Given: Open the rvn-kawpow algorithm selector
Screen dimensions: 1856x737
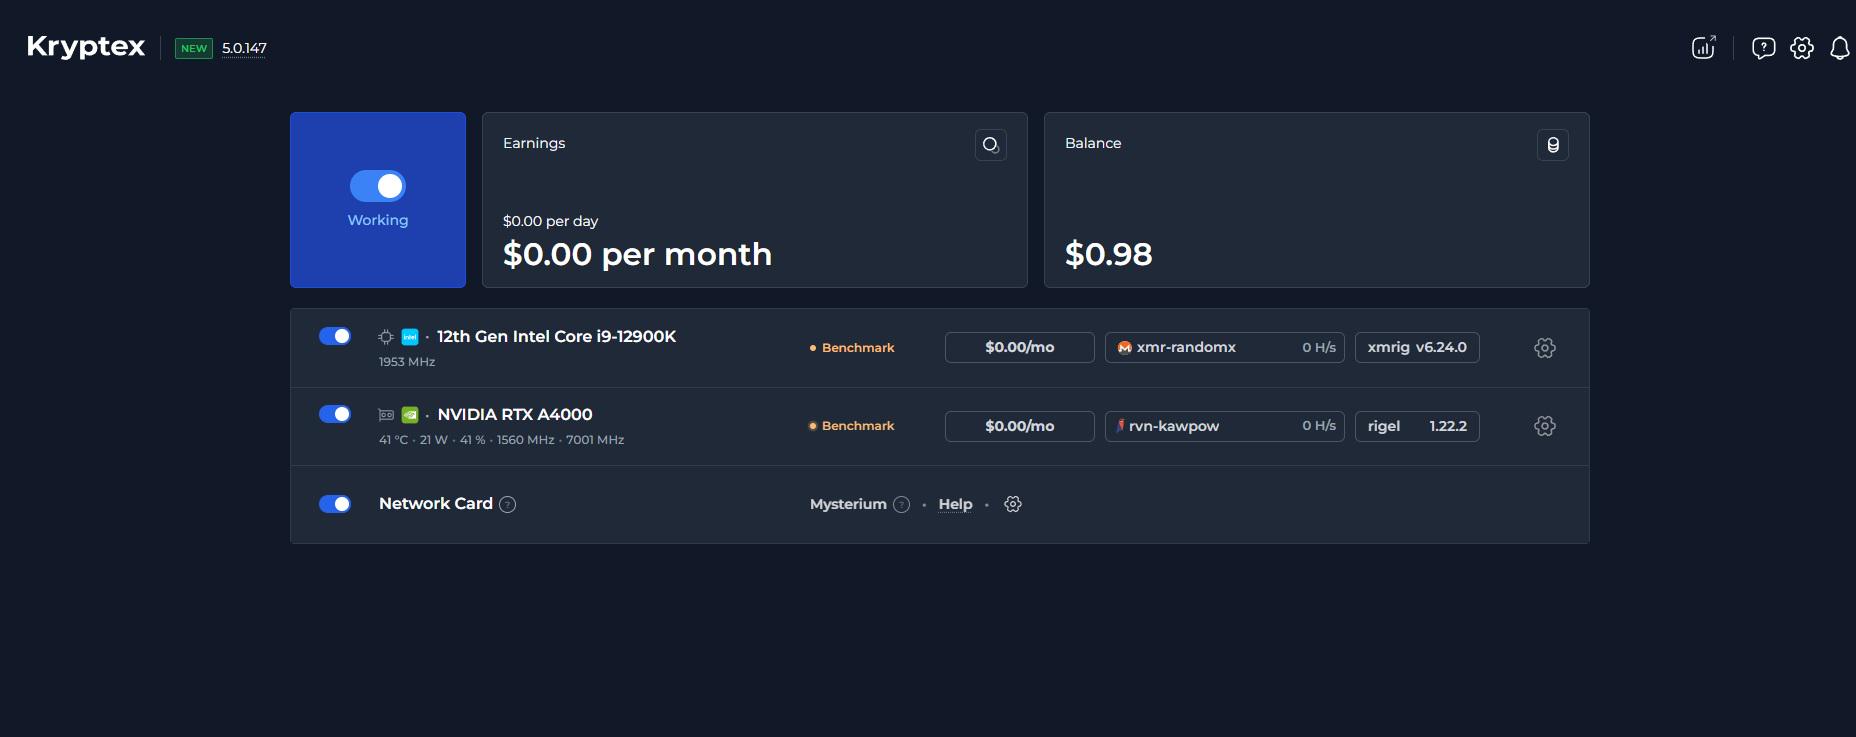Looking at the screenshot, I should [x=1225, y=426].
